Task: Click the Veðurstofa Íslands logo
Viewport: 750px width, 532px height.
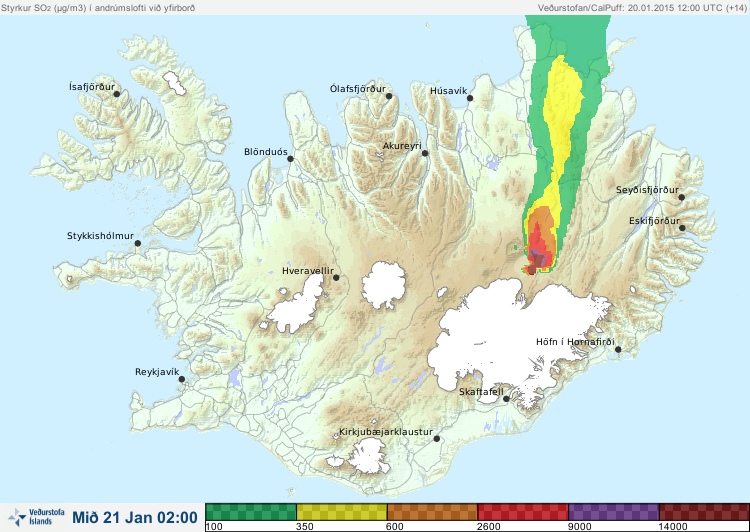Action: (36, 517)
